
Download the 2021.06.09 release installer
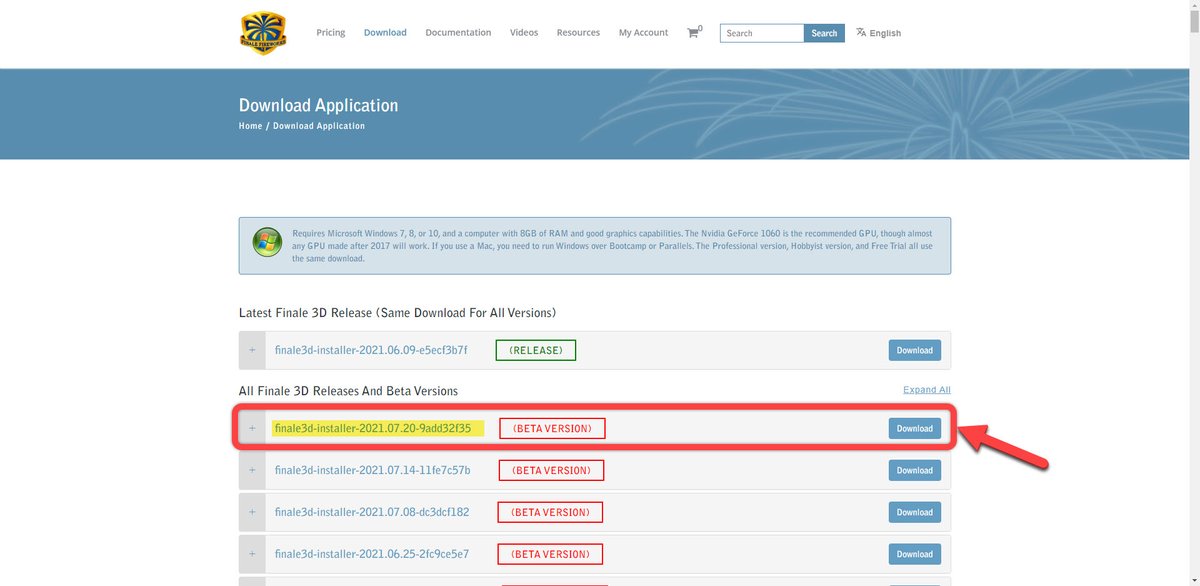(x=915, y=350)
